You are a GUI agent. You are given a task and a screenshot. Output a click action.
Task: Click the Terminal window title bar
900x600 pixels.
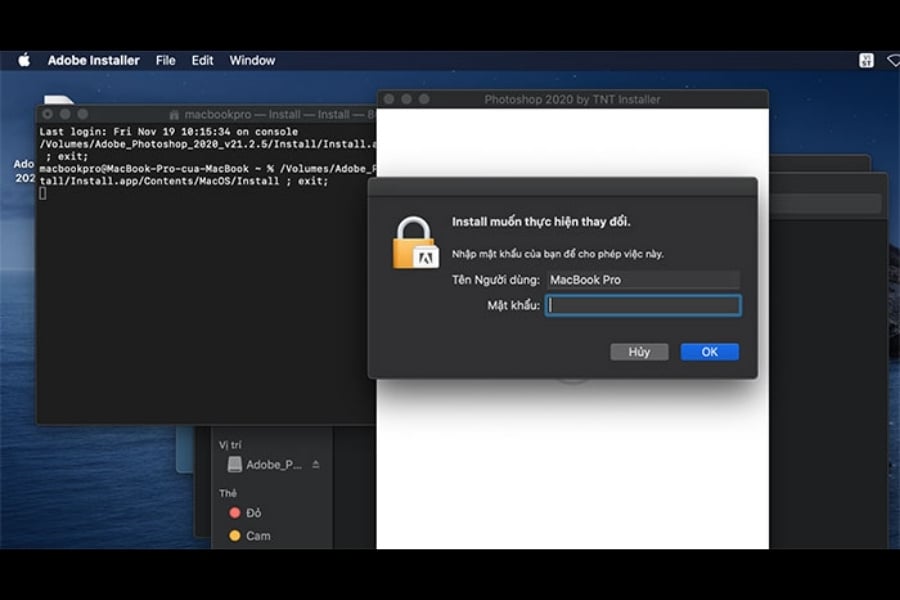pos(270,115)
